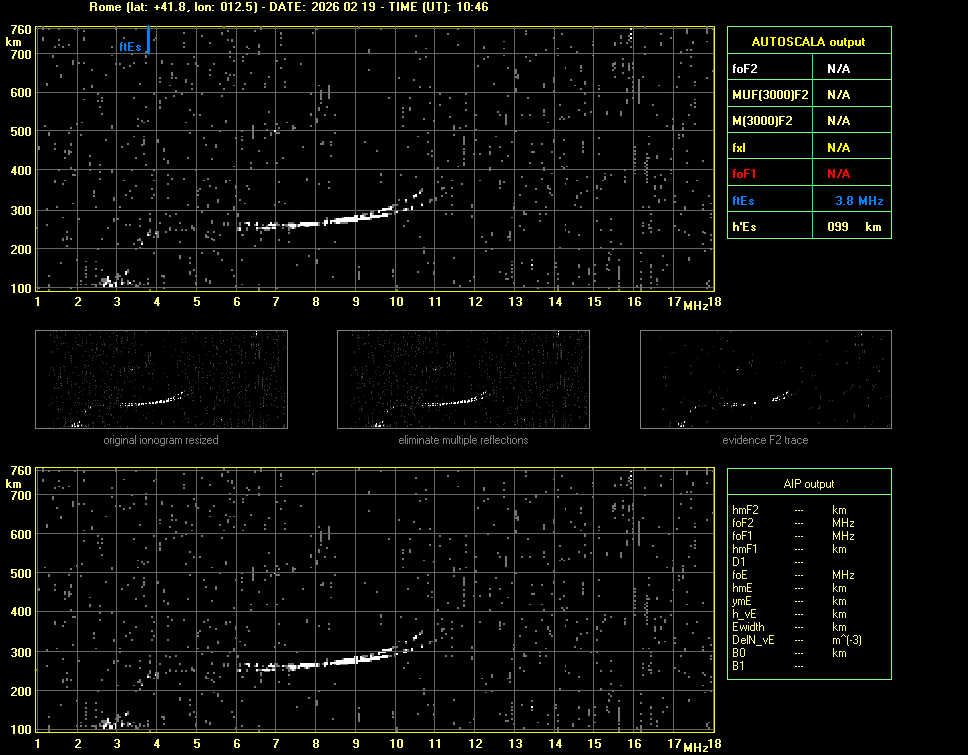968x755 pixels.
Task: Open the "evidence F2 trace" thumbnail
Action: click(765, 379)
